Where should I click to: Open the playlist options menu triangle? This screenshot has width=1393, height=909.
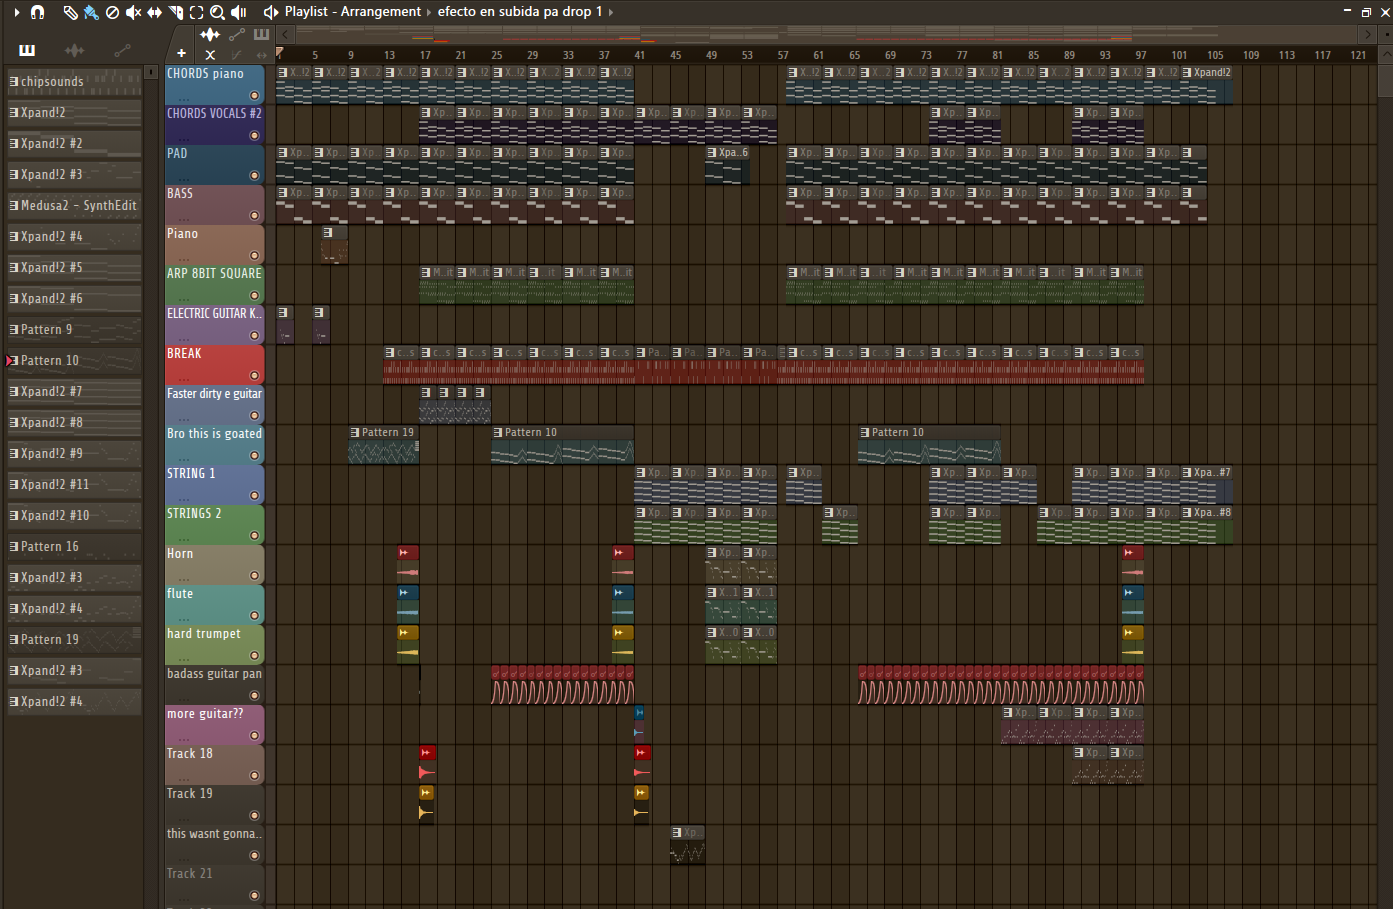tap(18, 13)
